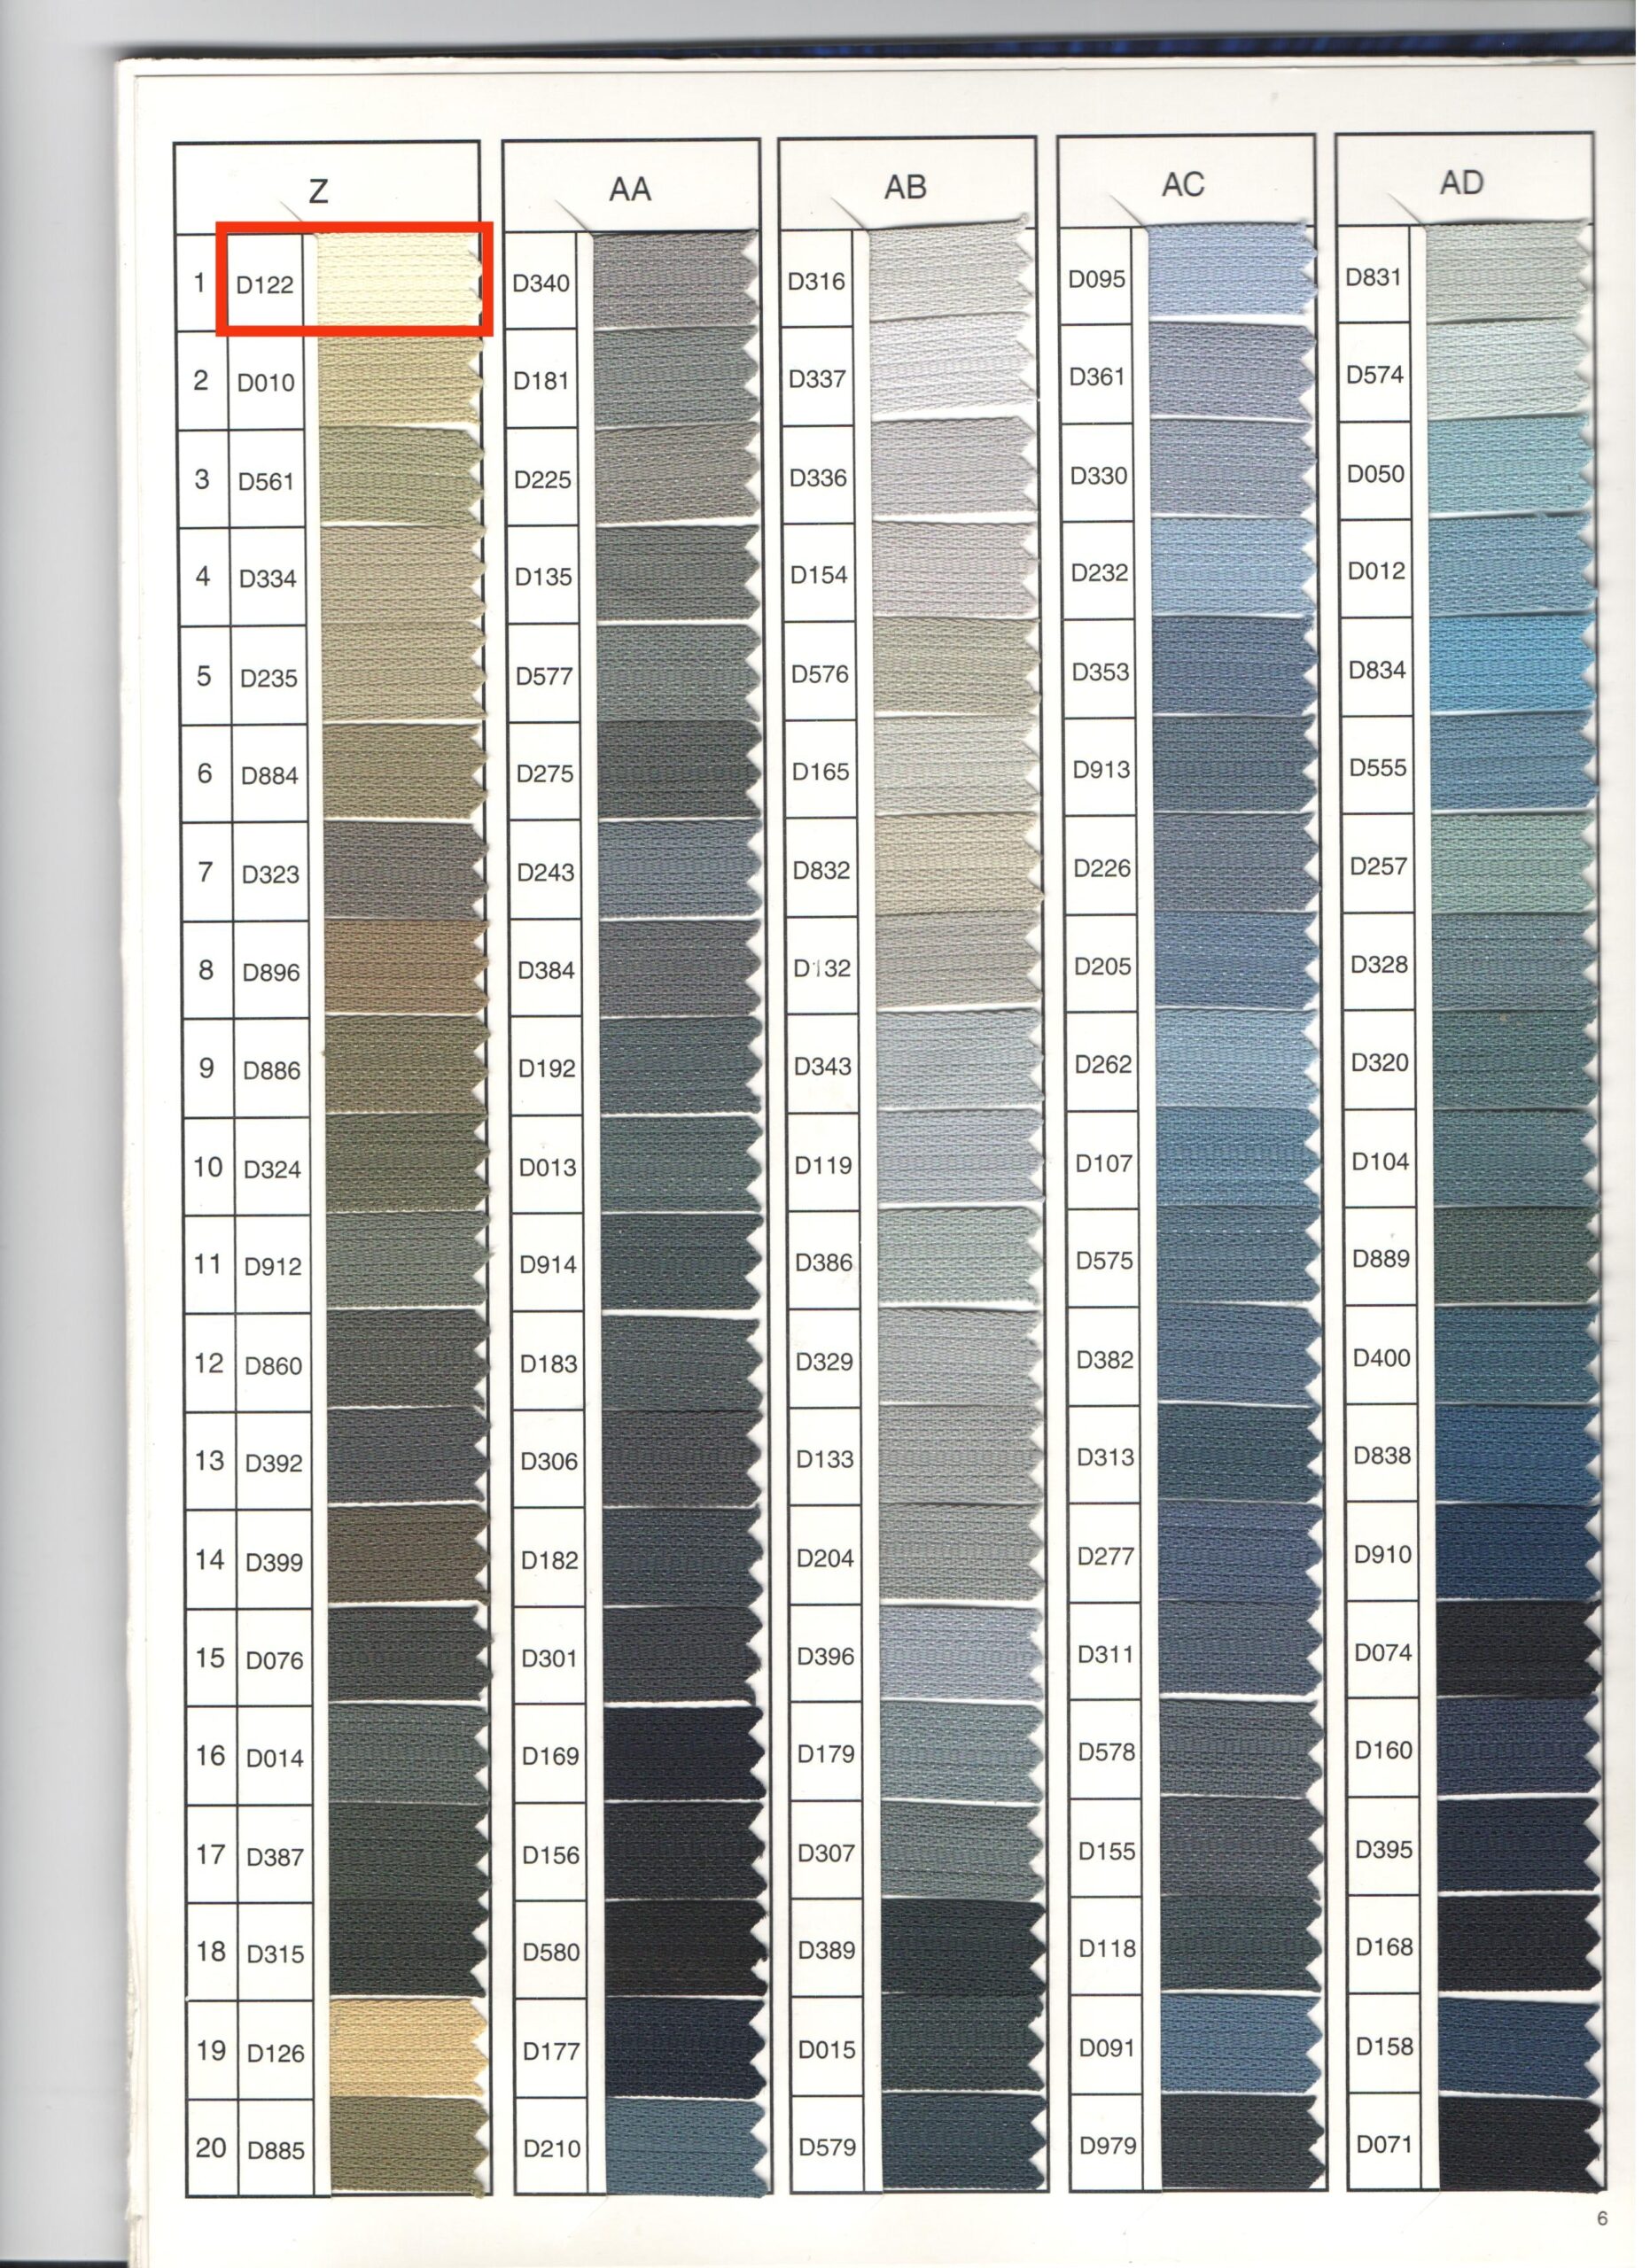
Task: Click code label D913
Action: click(1101, 769)
